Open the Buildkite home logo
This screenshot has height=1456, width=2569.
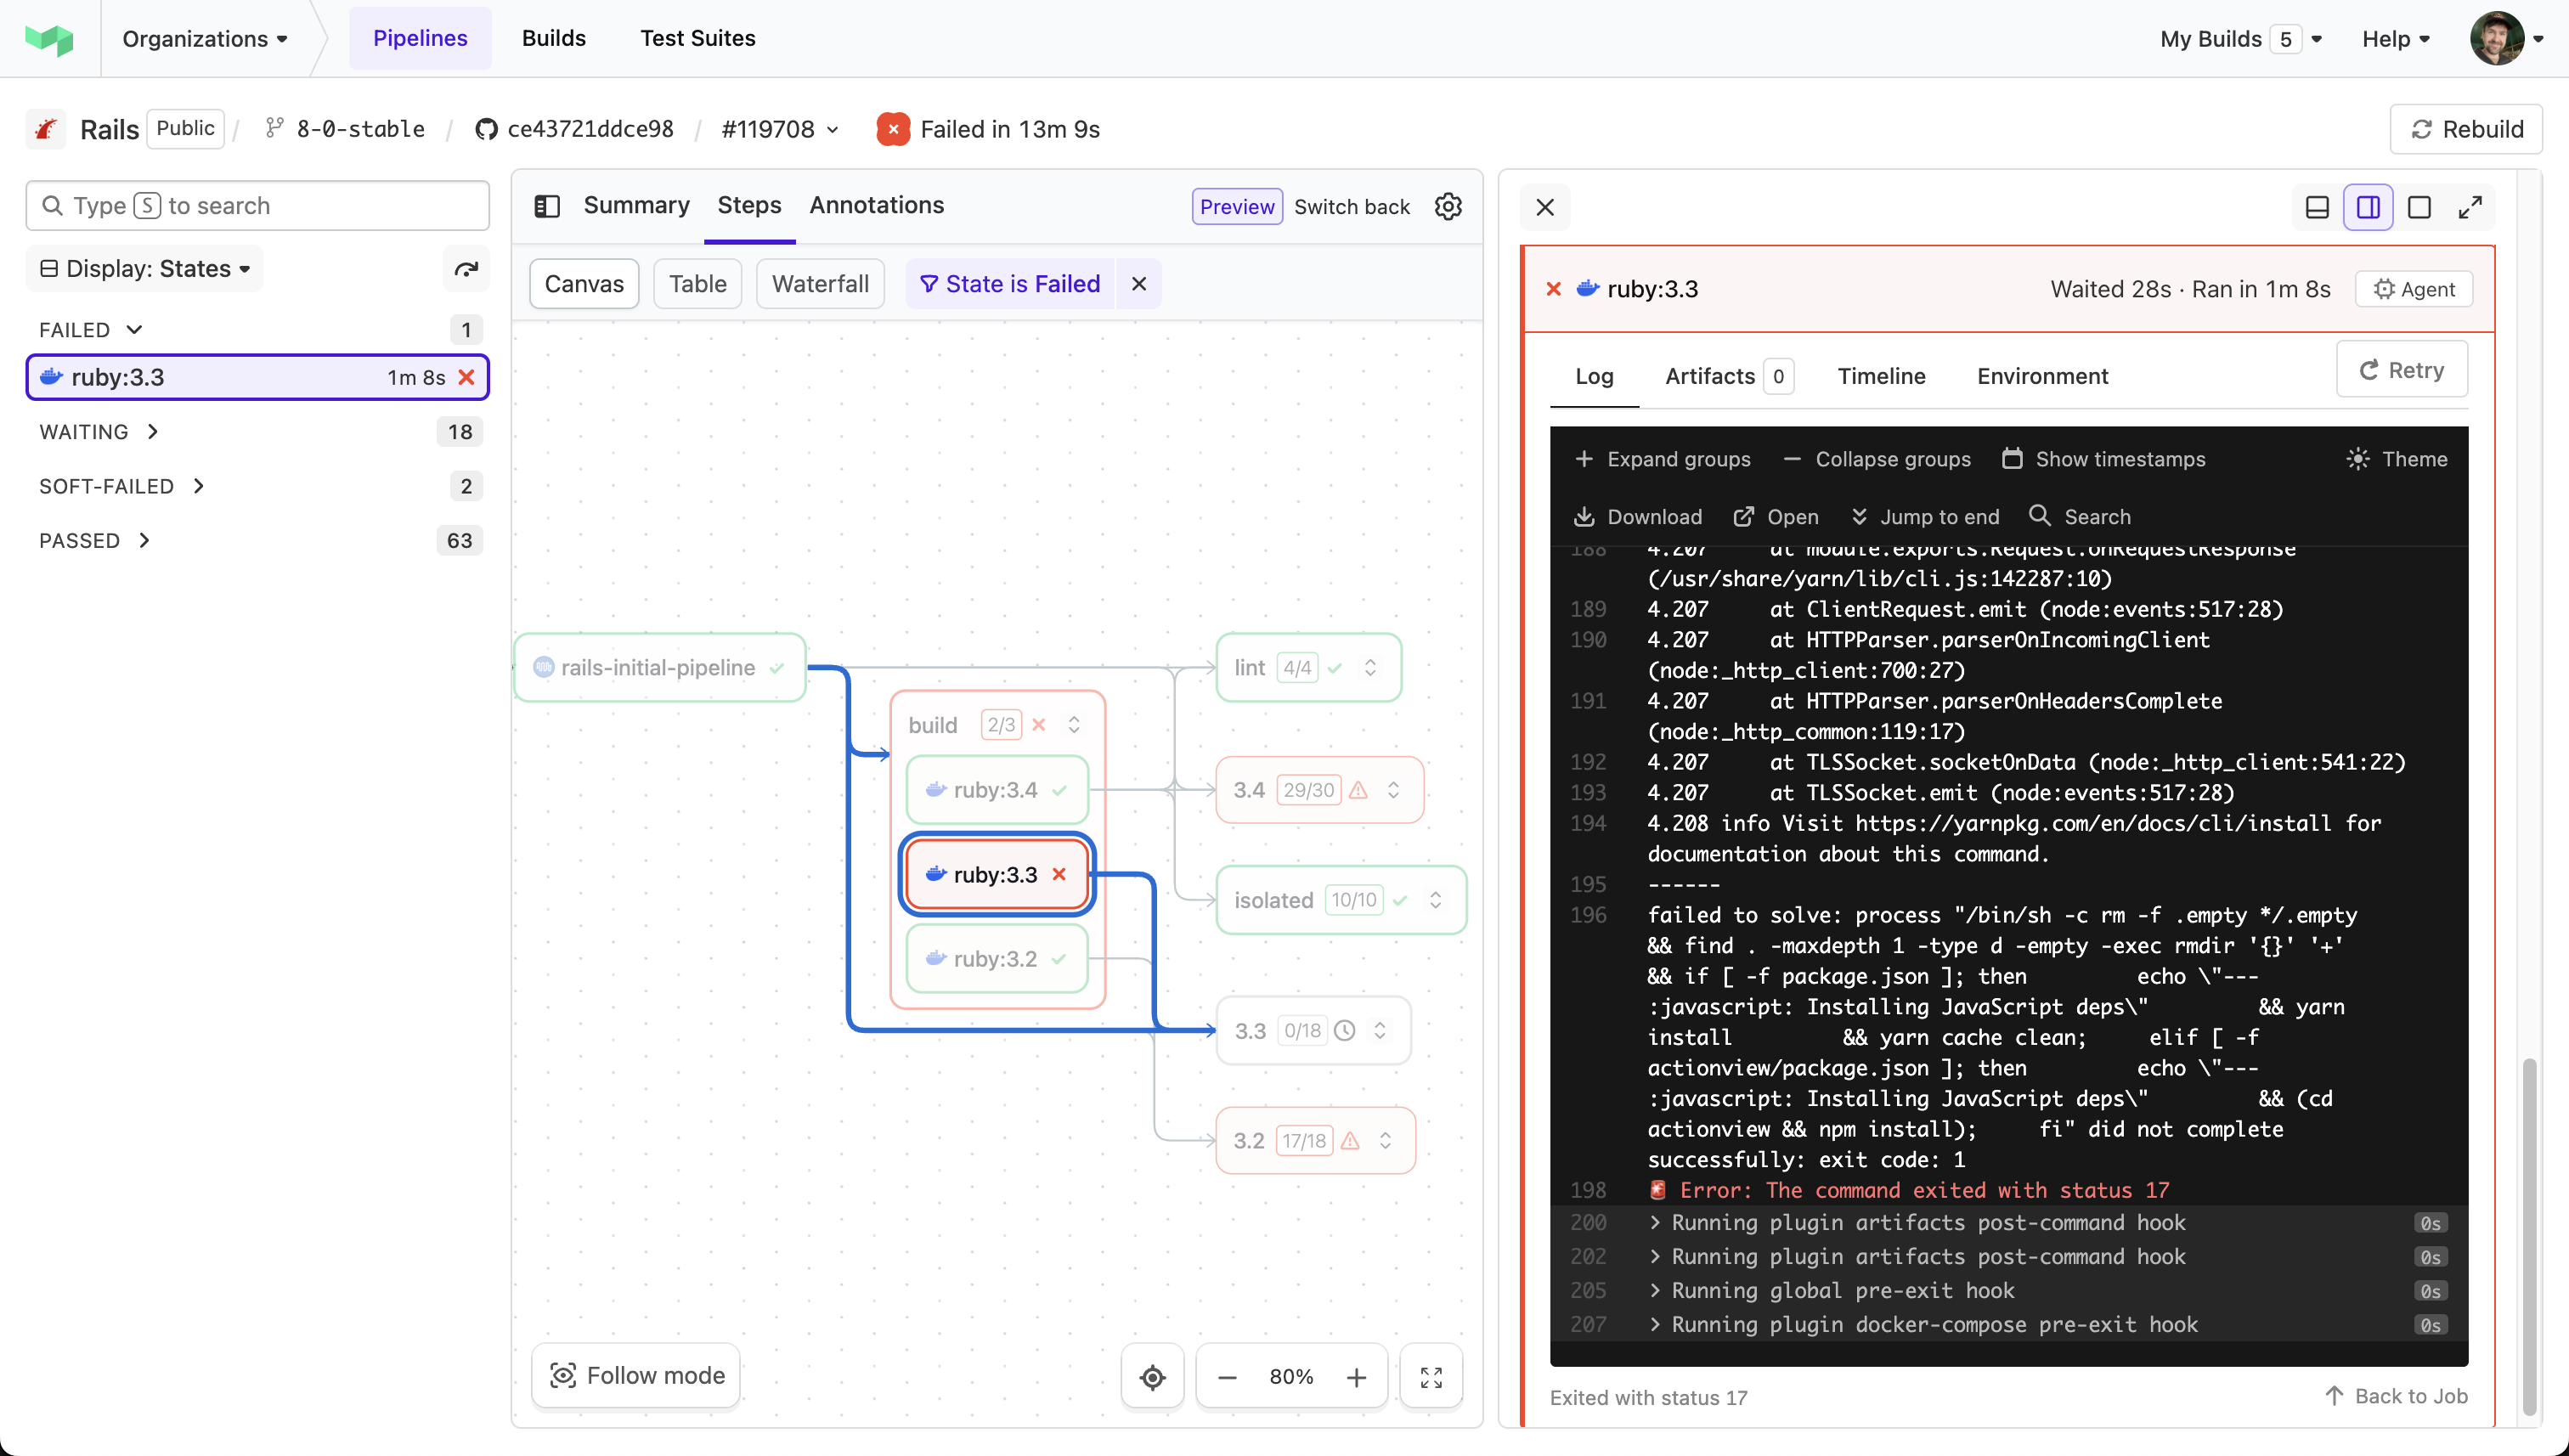(49, 38)
